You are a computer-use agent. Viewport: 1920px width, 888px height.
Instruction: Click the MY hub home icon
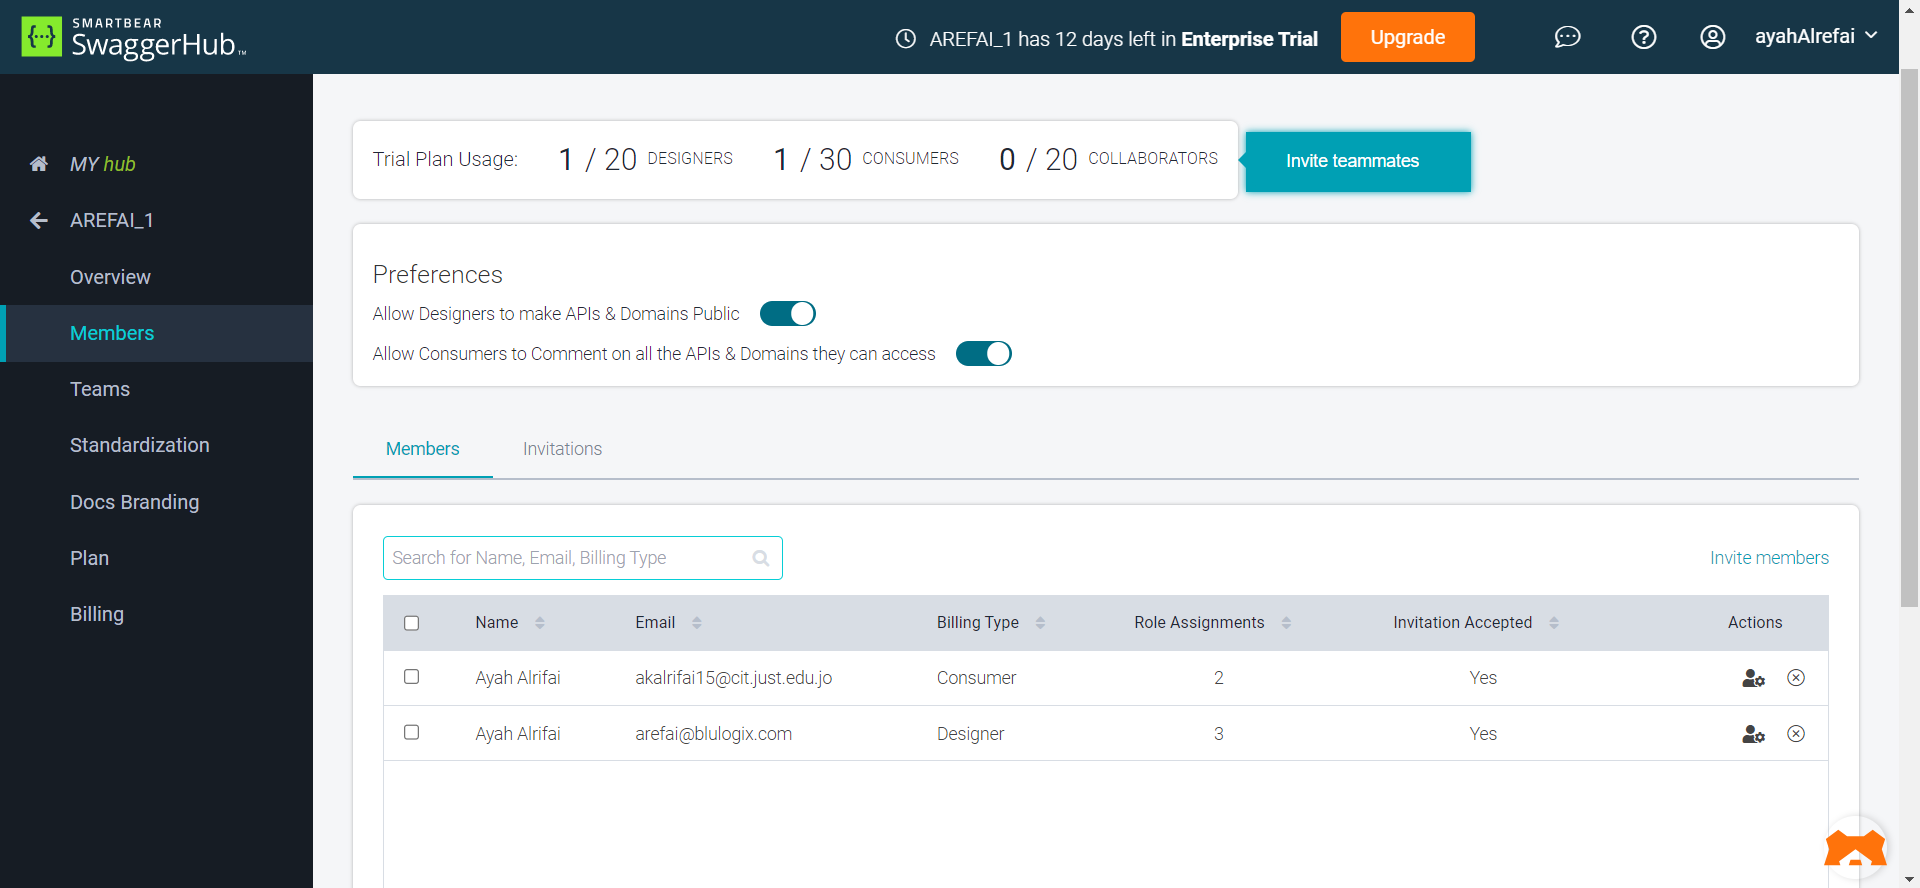point(39,164)
